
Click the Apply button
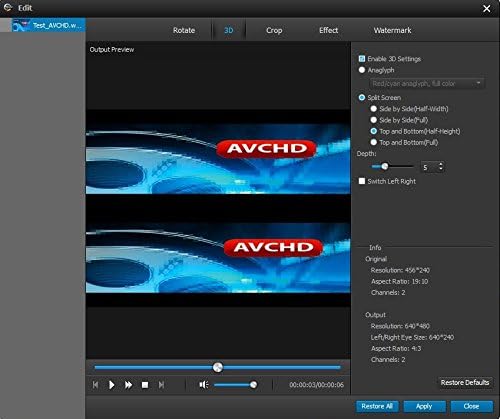424,406
